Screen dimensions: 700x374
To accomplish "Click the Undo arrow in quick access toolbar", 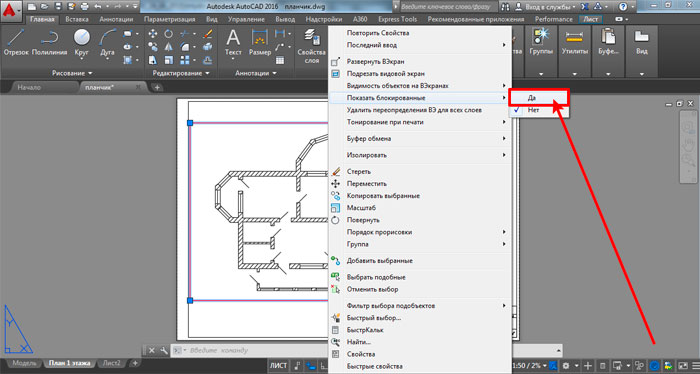I will pos(98,7).
